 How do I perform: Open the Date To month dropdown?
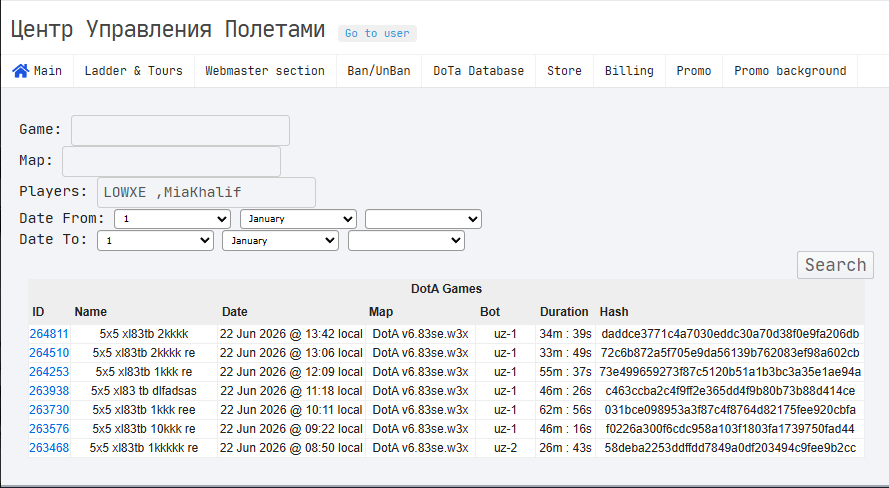click(x=281, y=241)
